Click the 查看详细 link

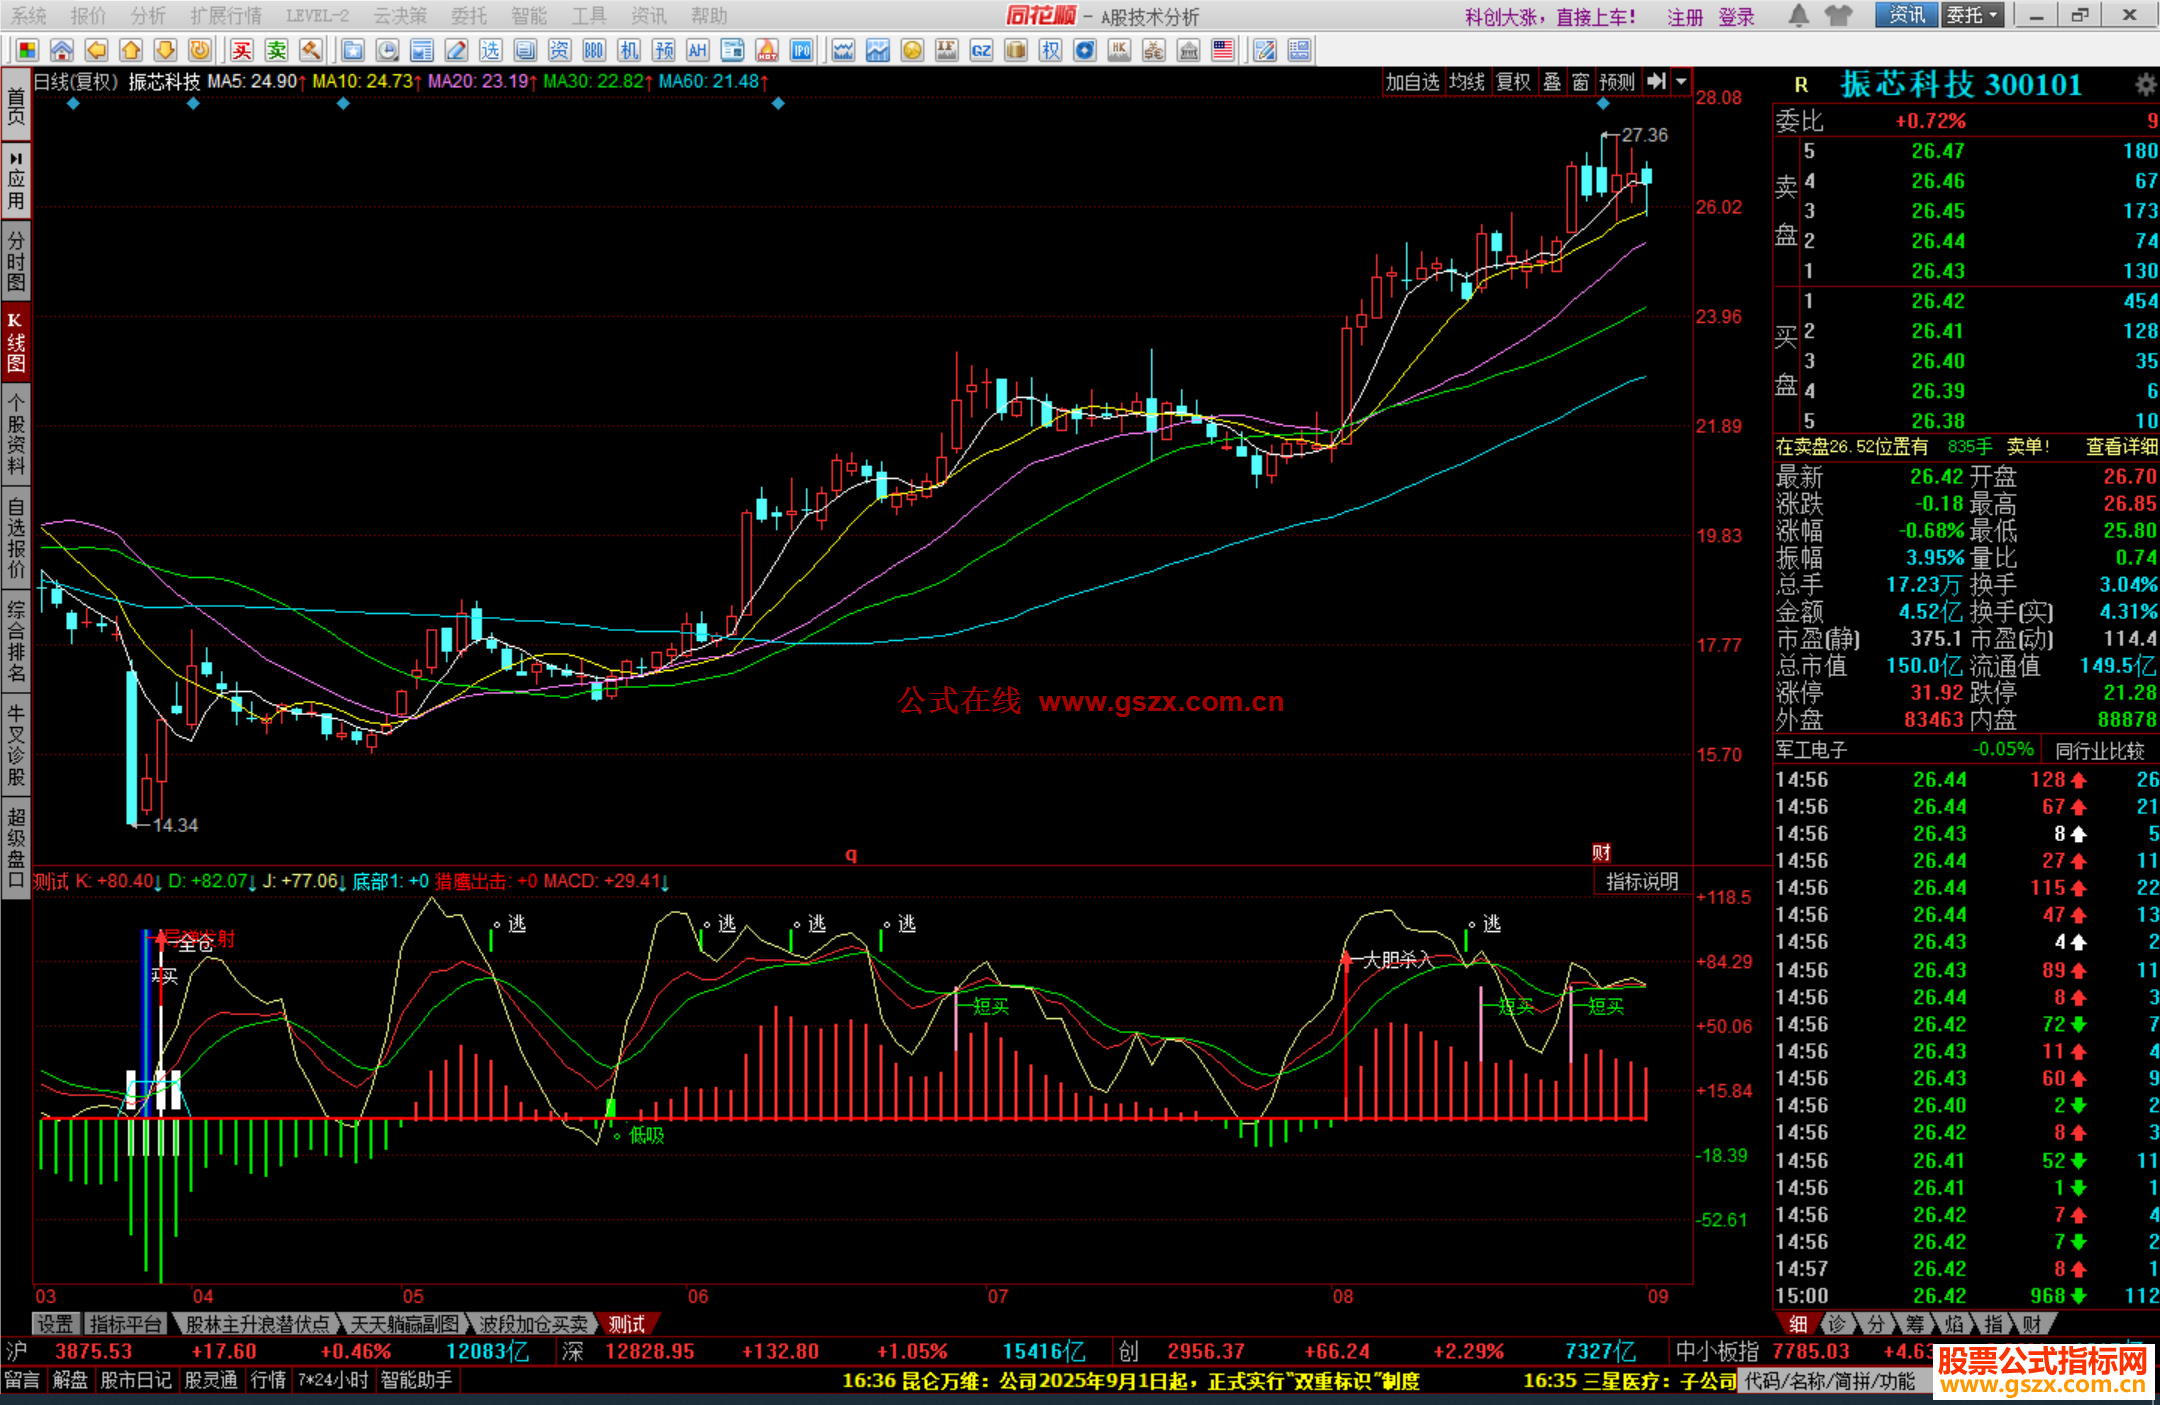pos(2121,447)
